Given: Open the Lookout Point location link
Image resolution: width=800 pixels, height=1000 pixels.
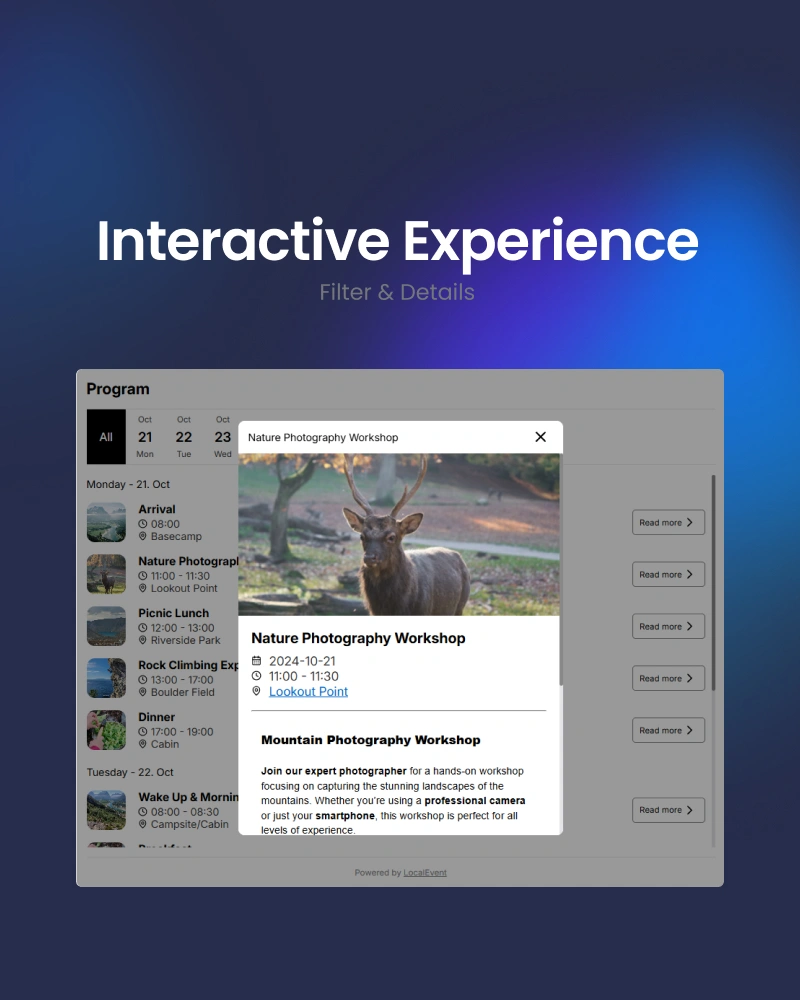Looking at the screenshot, I should [x=308, y=691].
